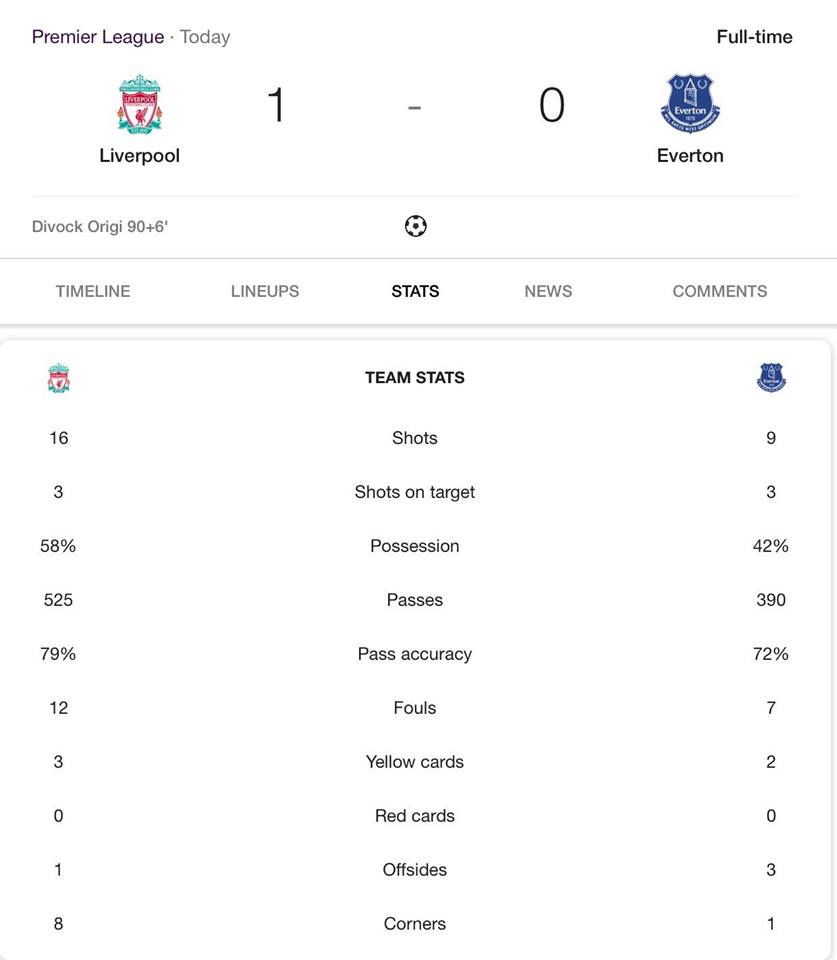
Task: Click the Corners stat row label
Action: [415, 924]
